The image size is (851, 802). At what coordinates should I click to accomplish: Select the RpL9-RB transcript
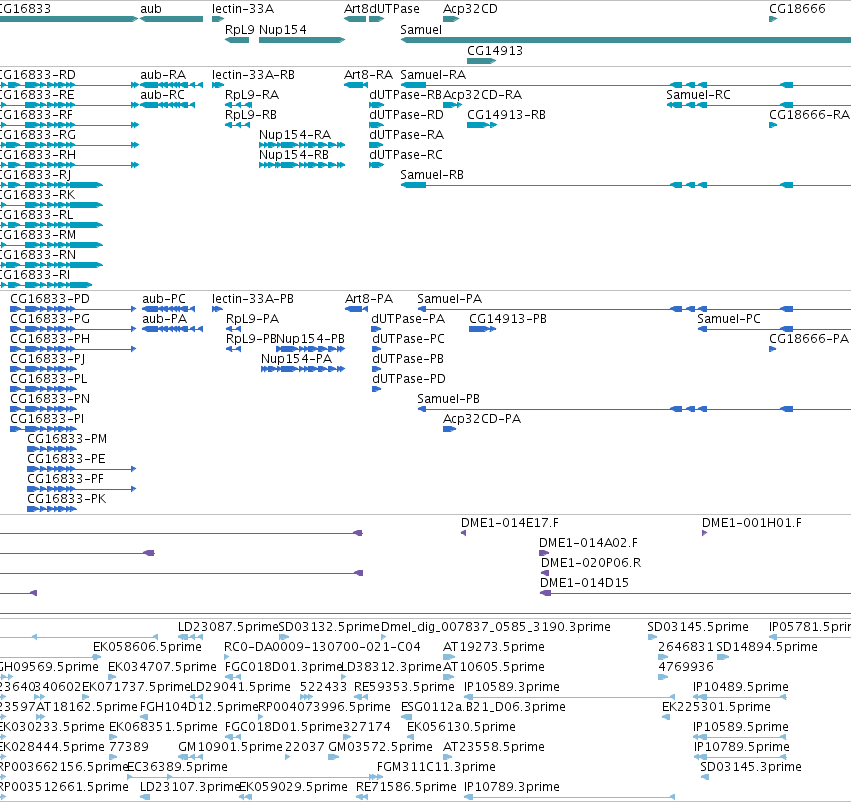click(251, 115)
